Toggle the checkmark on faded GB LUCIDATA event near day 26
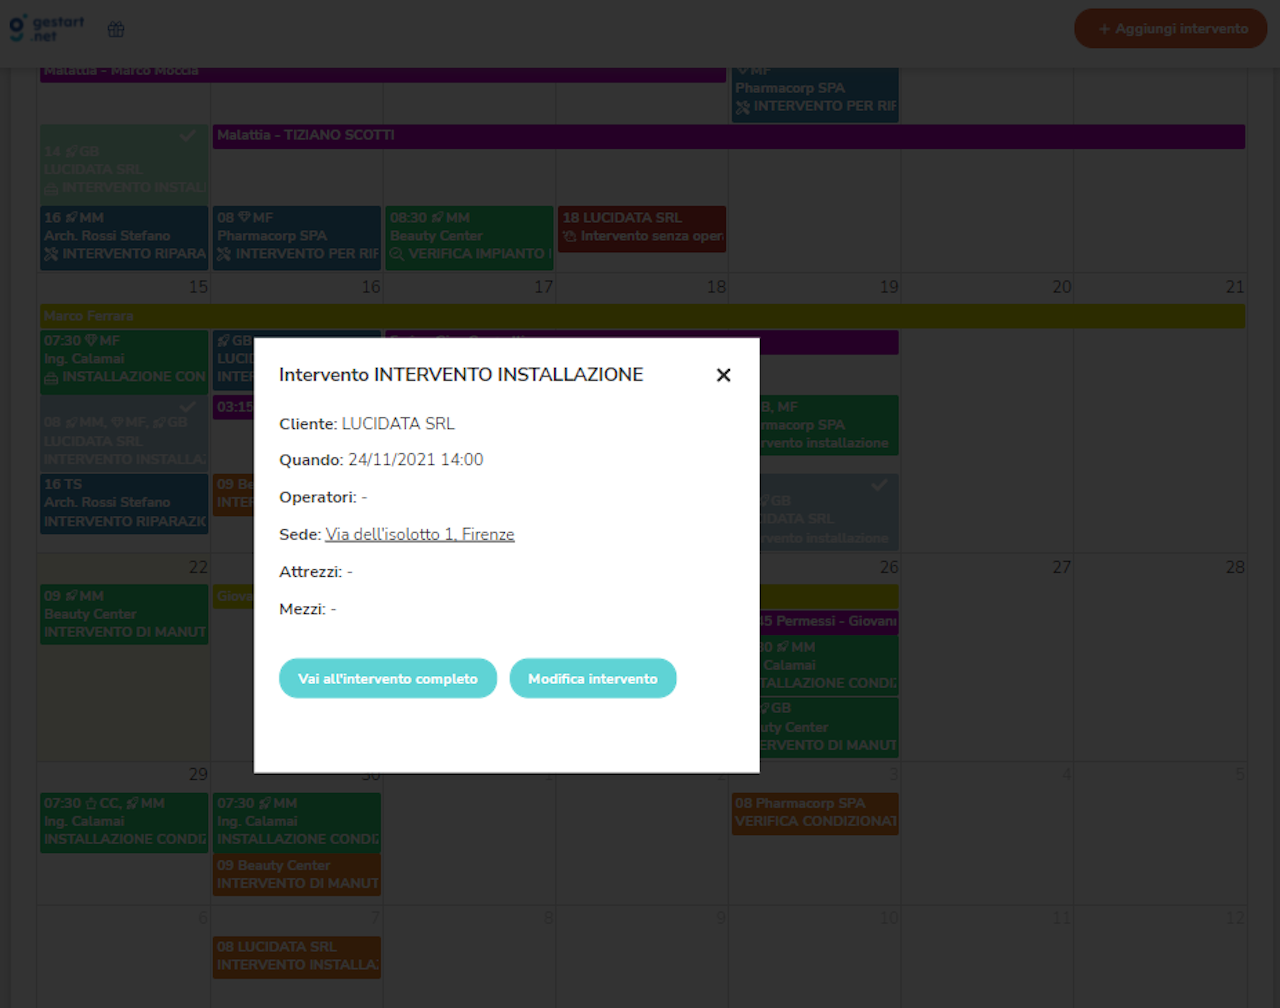The image size is (1280, 1008). click(880, 484)
